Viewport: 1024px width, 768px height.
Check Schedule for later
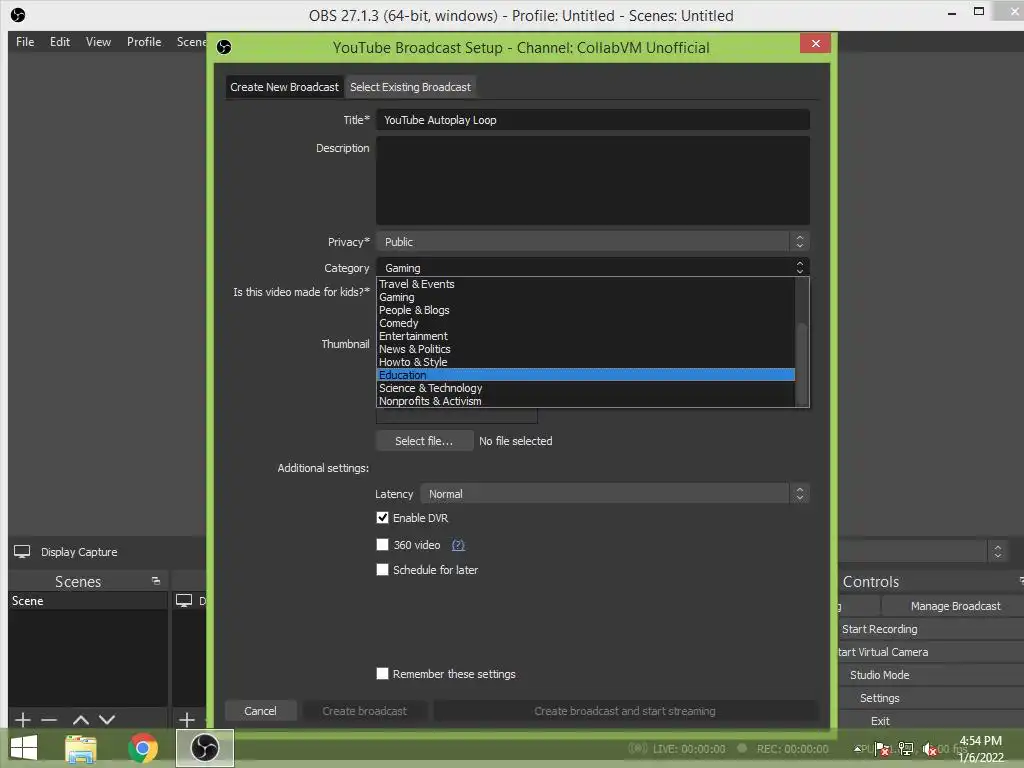click(x=383, y=569)
